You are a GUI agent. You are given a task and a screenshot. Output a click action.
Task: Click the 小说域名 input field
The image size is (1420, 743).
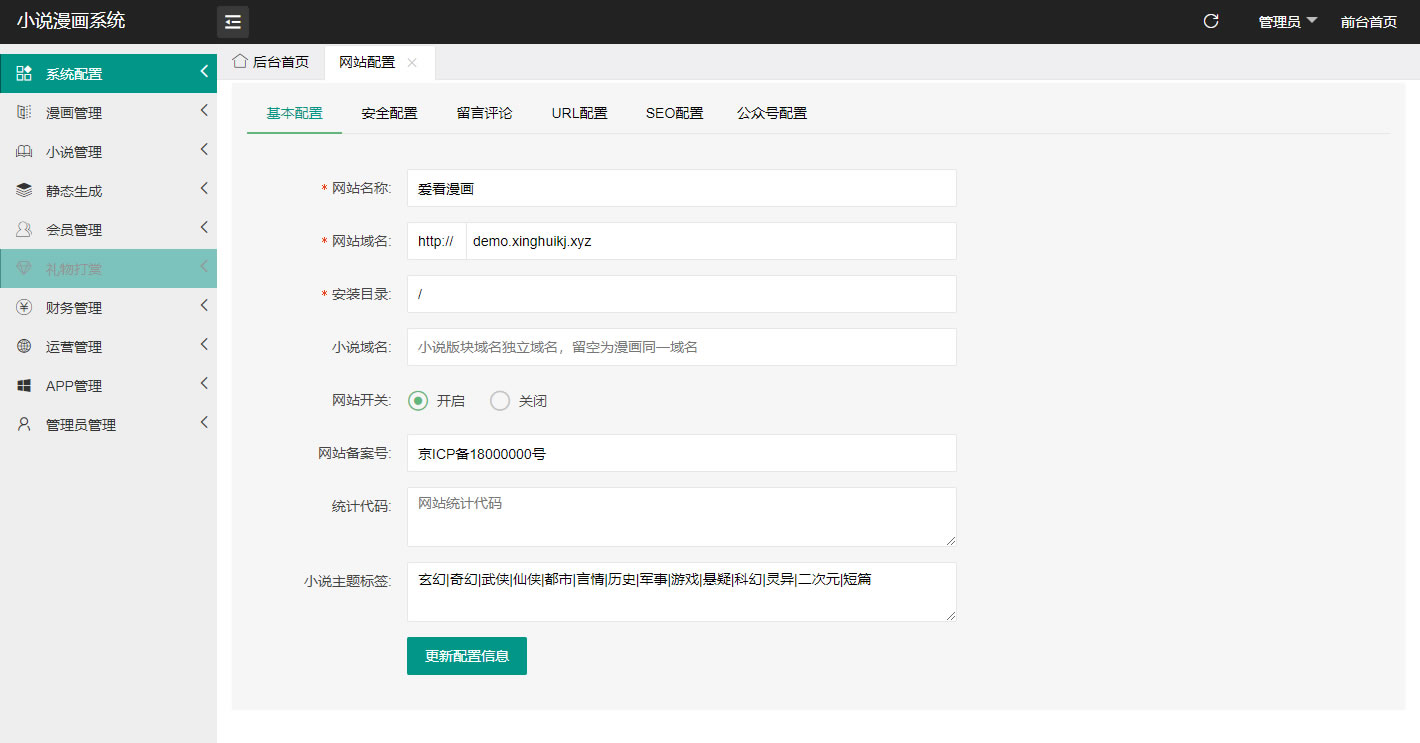pyautogui.click(x=682, y=347)
